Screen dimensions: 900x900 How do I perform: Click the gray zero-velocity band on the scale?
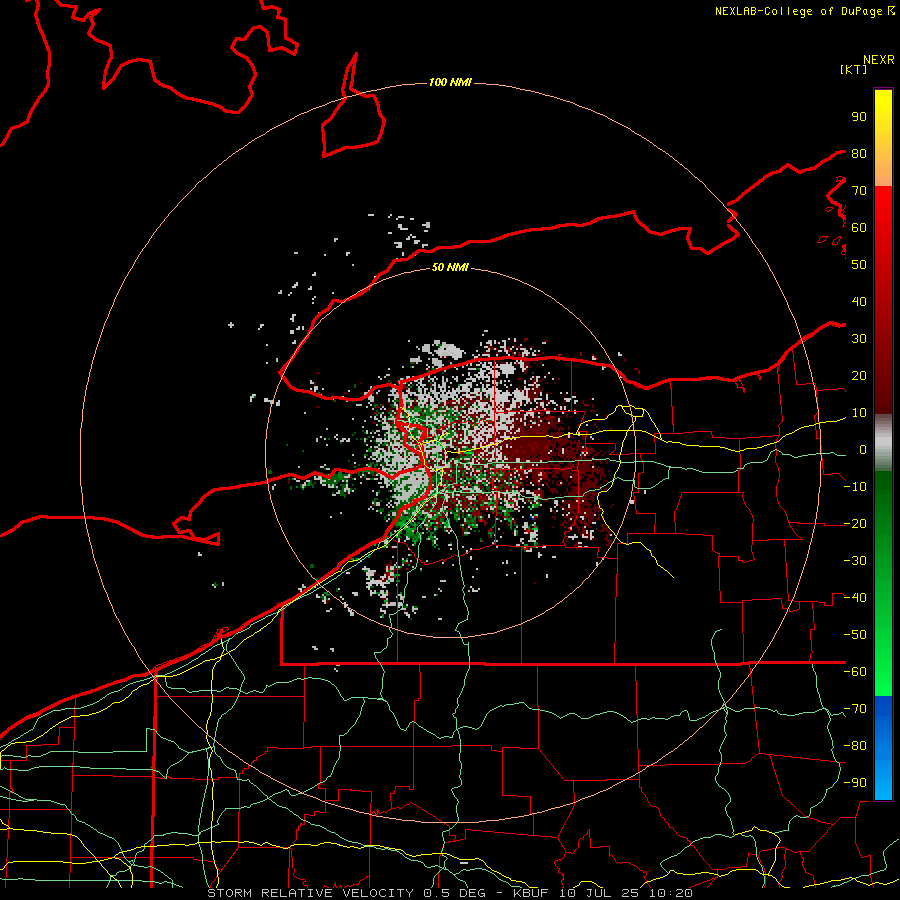[x=883, y=442]
